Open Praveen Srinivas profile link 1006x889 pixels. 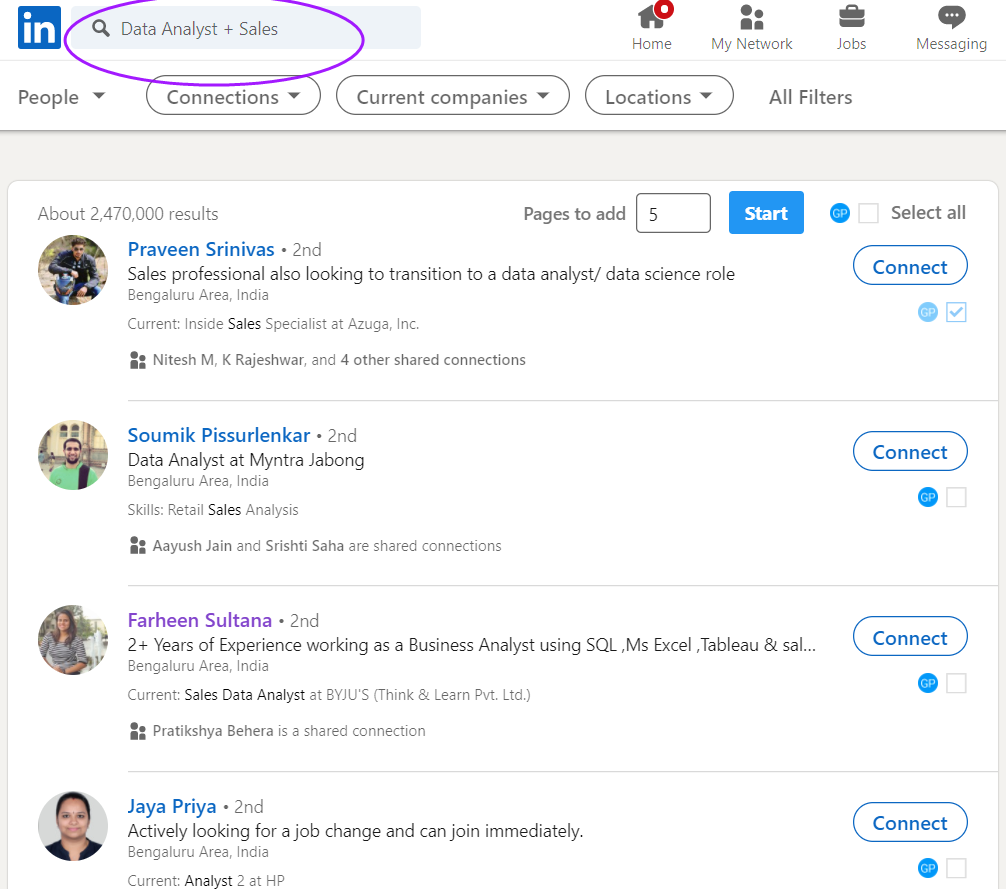pyautogui.click(x=201, y=249)
